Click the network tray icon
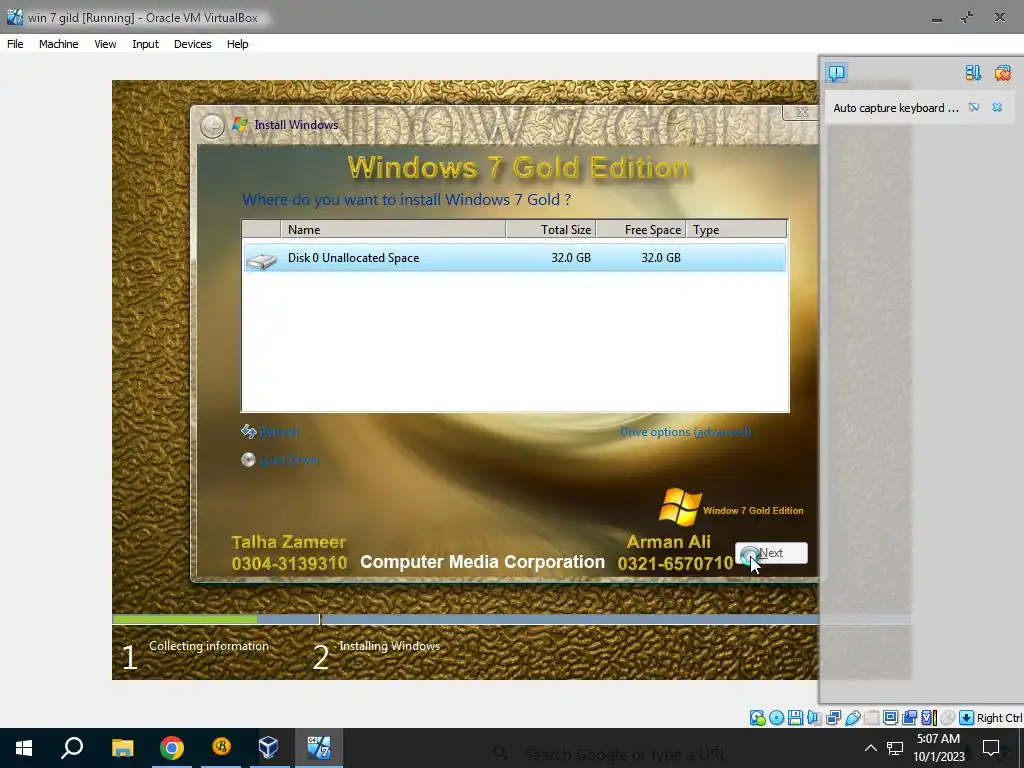Viewport: 1024px width, 768px height. coord(895,748)
